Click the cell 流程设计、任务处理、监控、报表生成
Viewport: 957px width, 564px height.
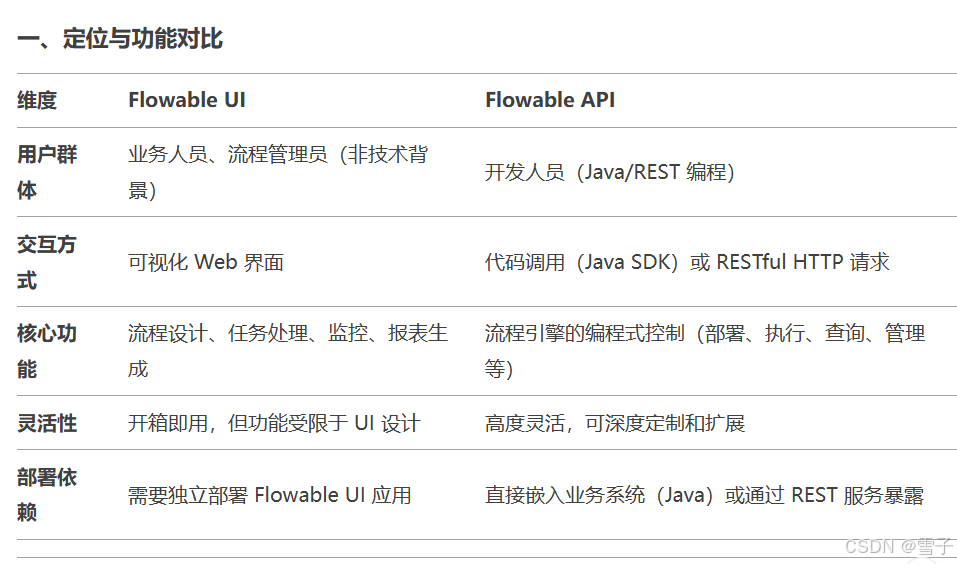click(288, 351)
